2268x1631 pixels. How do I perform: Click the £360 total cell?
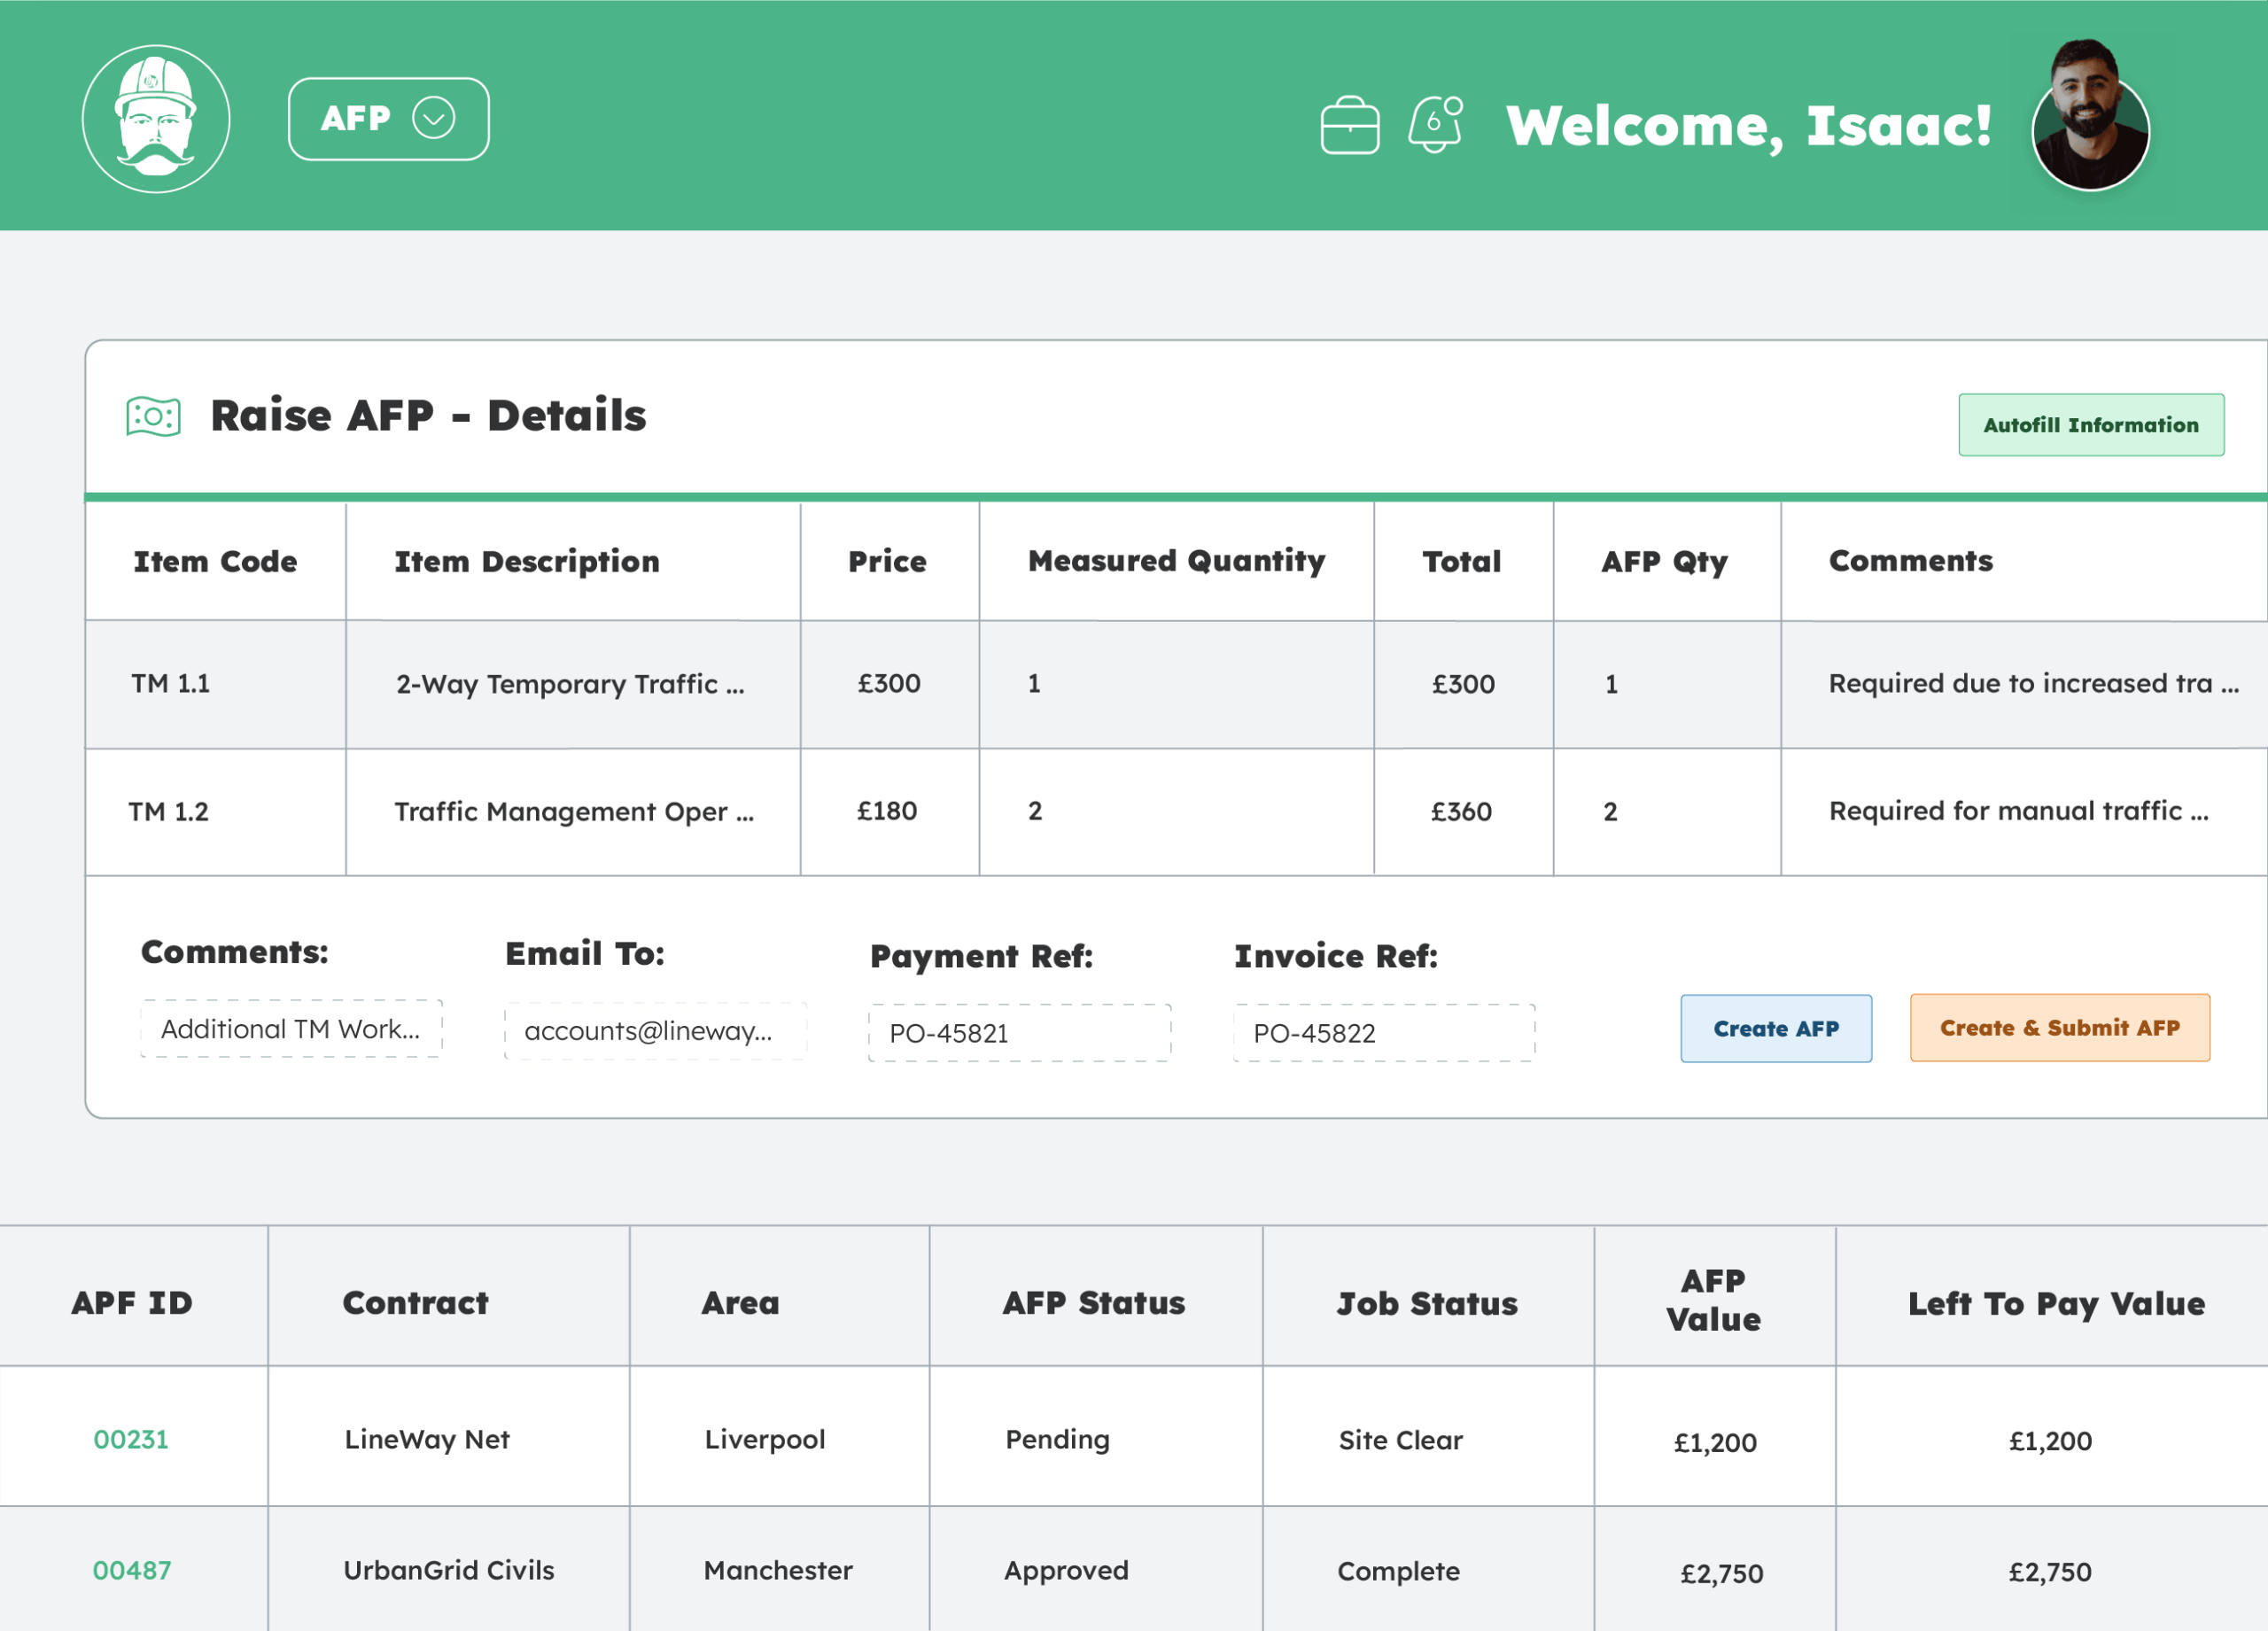1463,812
